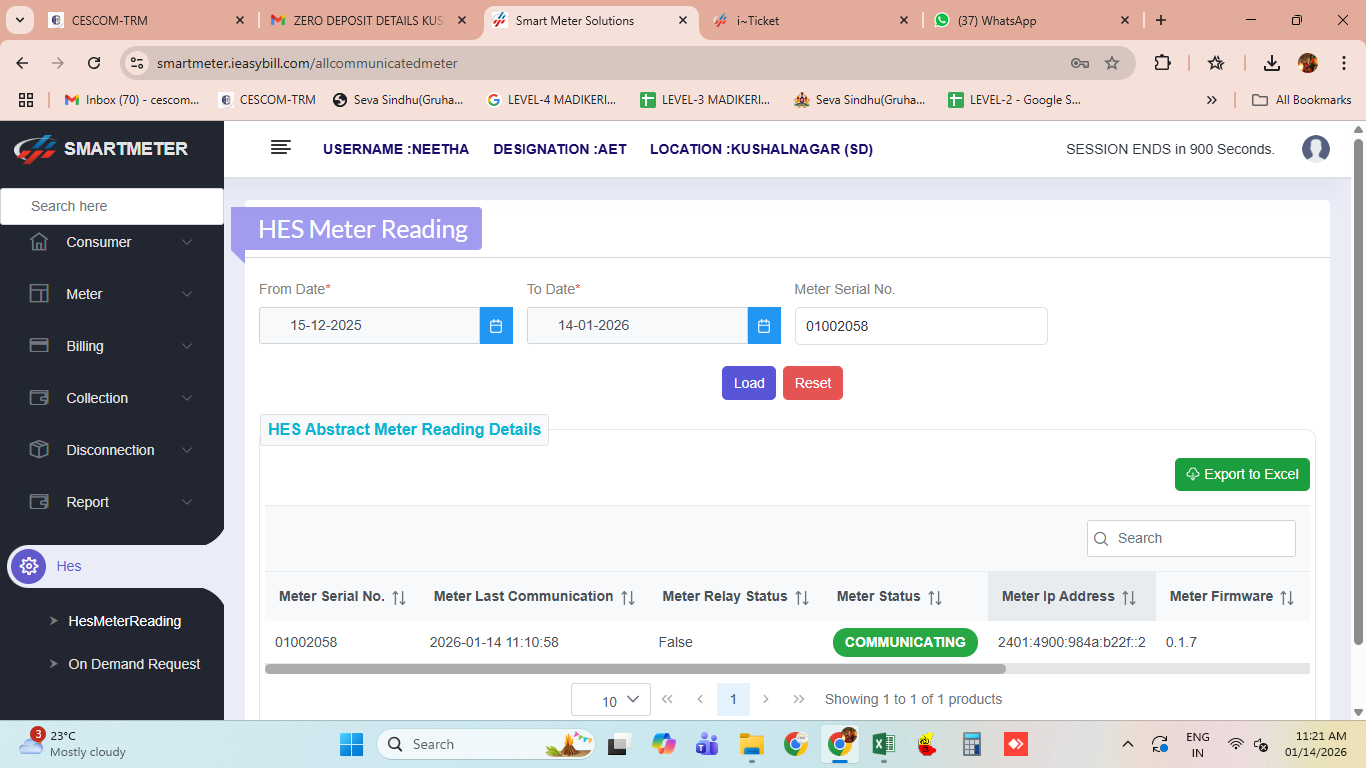Switch to the CESCOM-TRM browser tab
This screenshot has height=768, width=1366.
click(x=147, y=21)
